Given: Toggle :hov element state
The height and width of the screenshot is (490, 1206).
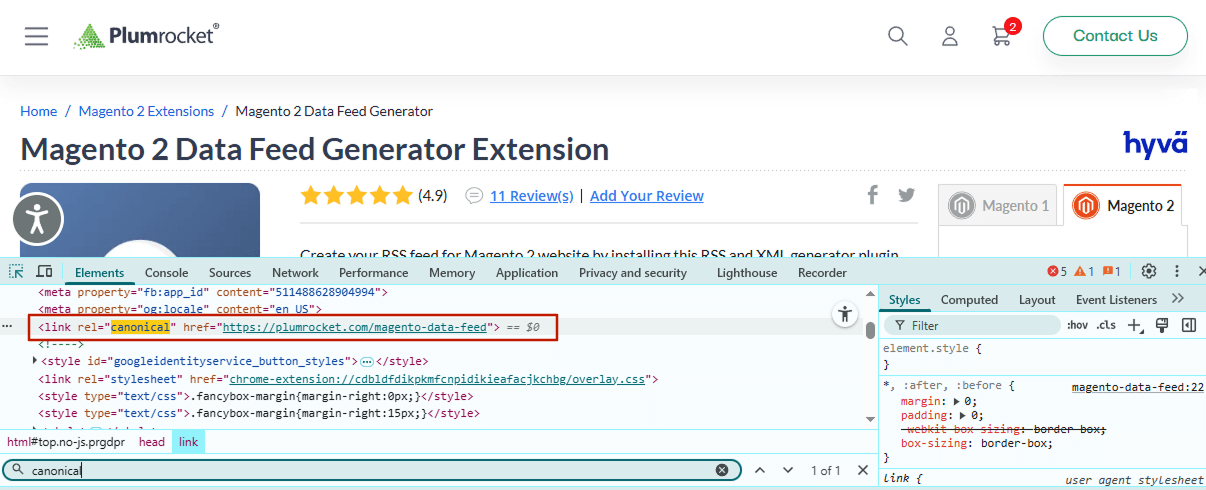Looking at the screenshot, I should click(1077, 325).
